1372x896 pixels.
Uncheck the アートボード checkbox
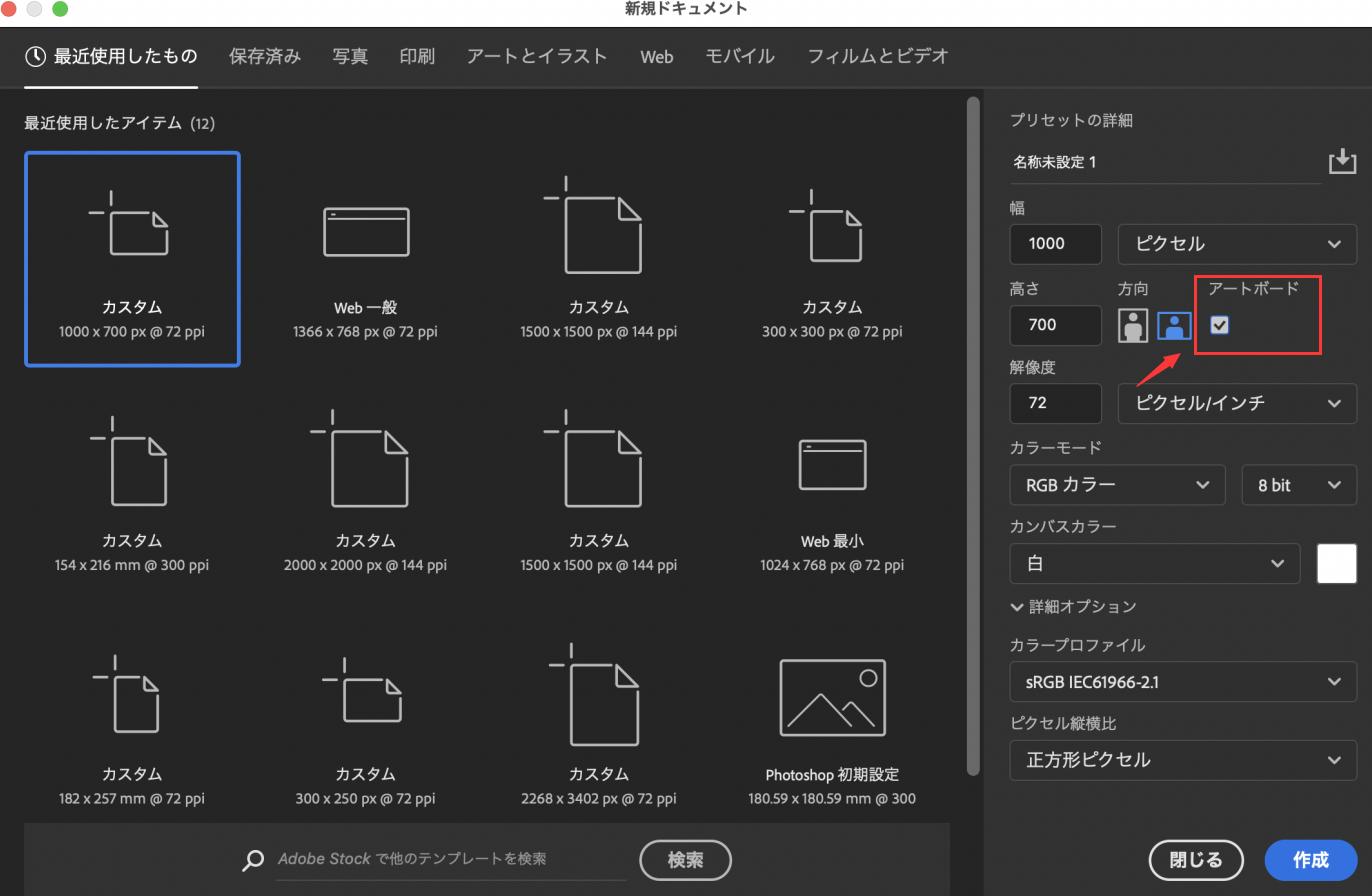pyautogui.click(x=1219, y=325)
